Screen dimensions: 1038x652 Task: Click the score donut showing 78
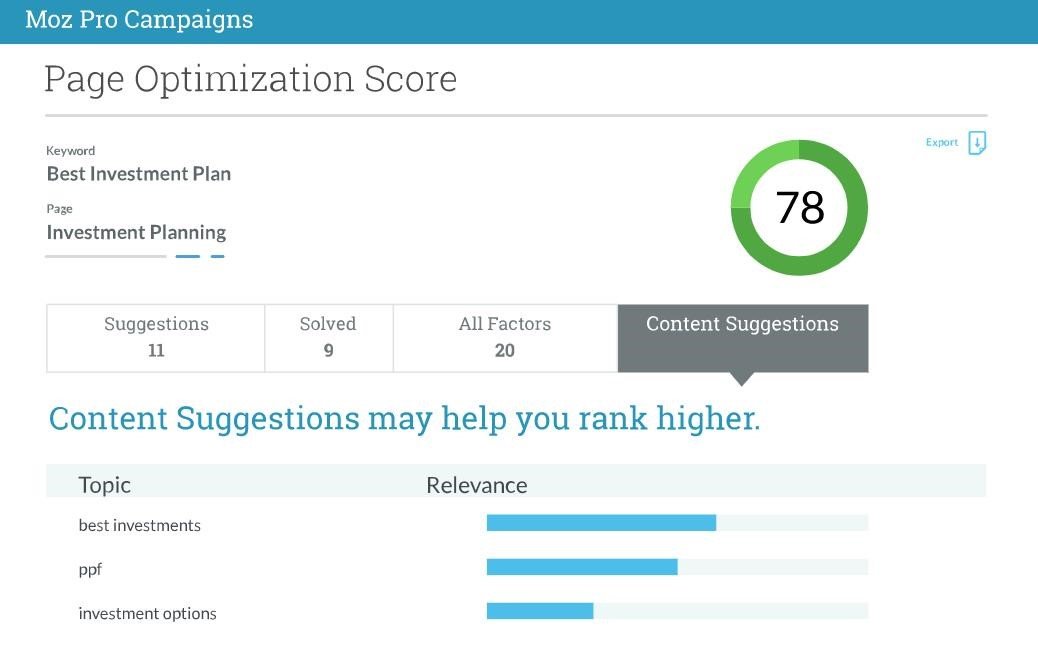click(x=799, y=208)
